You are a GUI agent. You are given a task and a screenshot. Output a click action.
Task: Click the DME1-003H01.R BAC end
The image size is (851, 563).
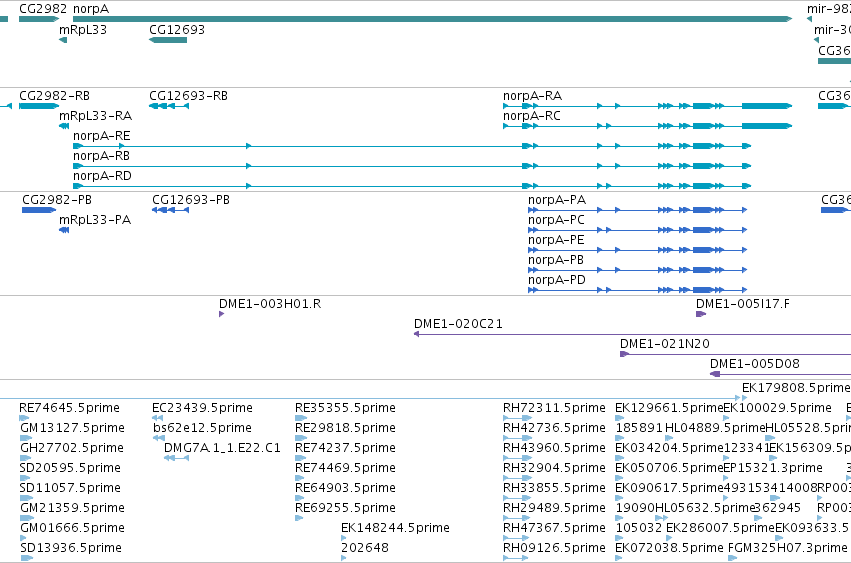[x=221, y=314]
